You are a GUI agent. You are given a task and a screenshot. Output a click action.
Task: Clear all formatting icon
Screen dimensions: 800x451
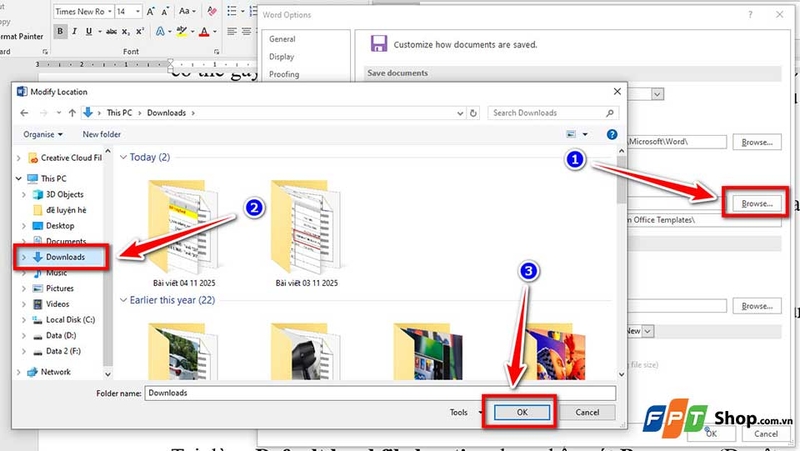tap(212, 11)
